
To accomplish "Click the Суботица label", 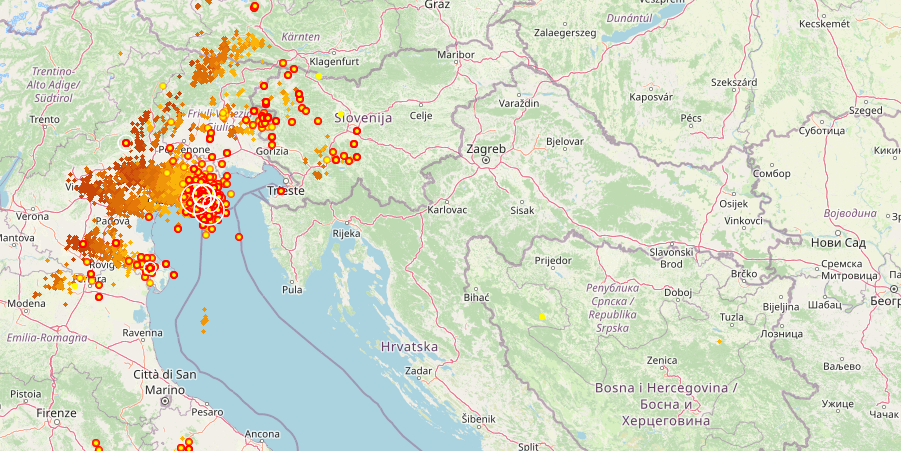I will 822,131.
